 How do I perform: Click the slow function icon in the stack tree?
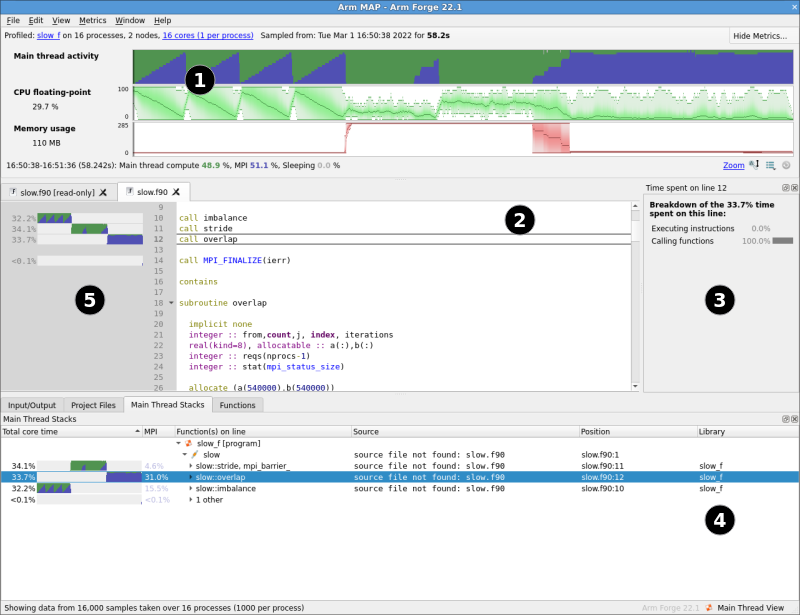pos(195,455)
